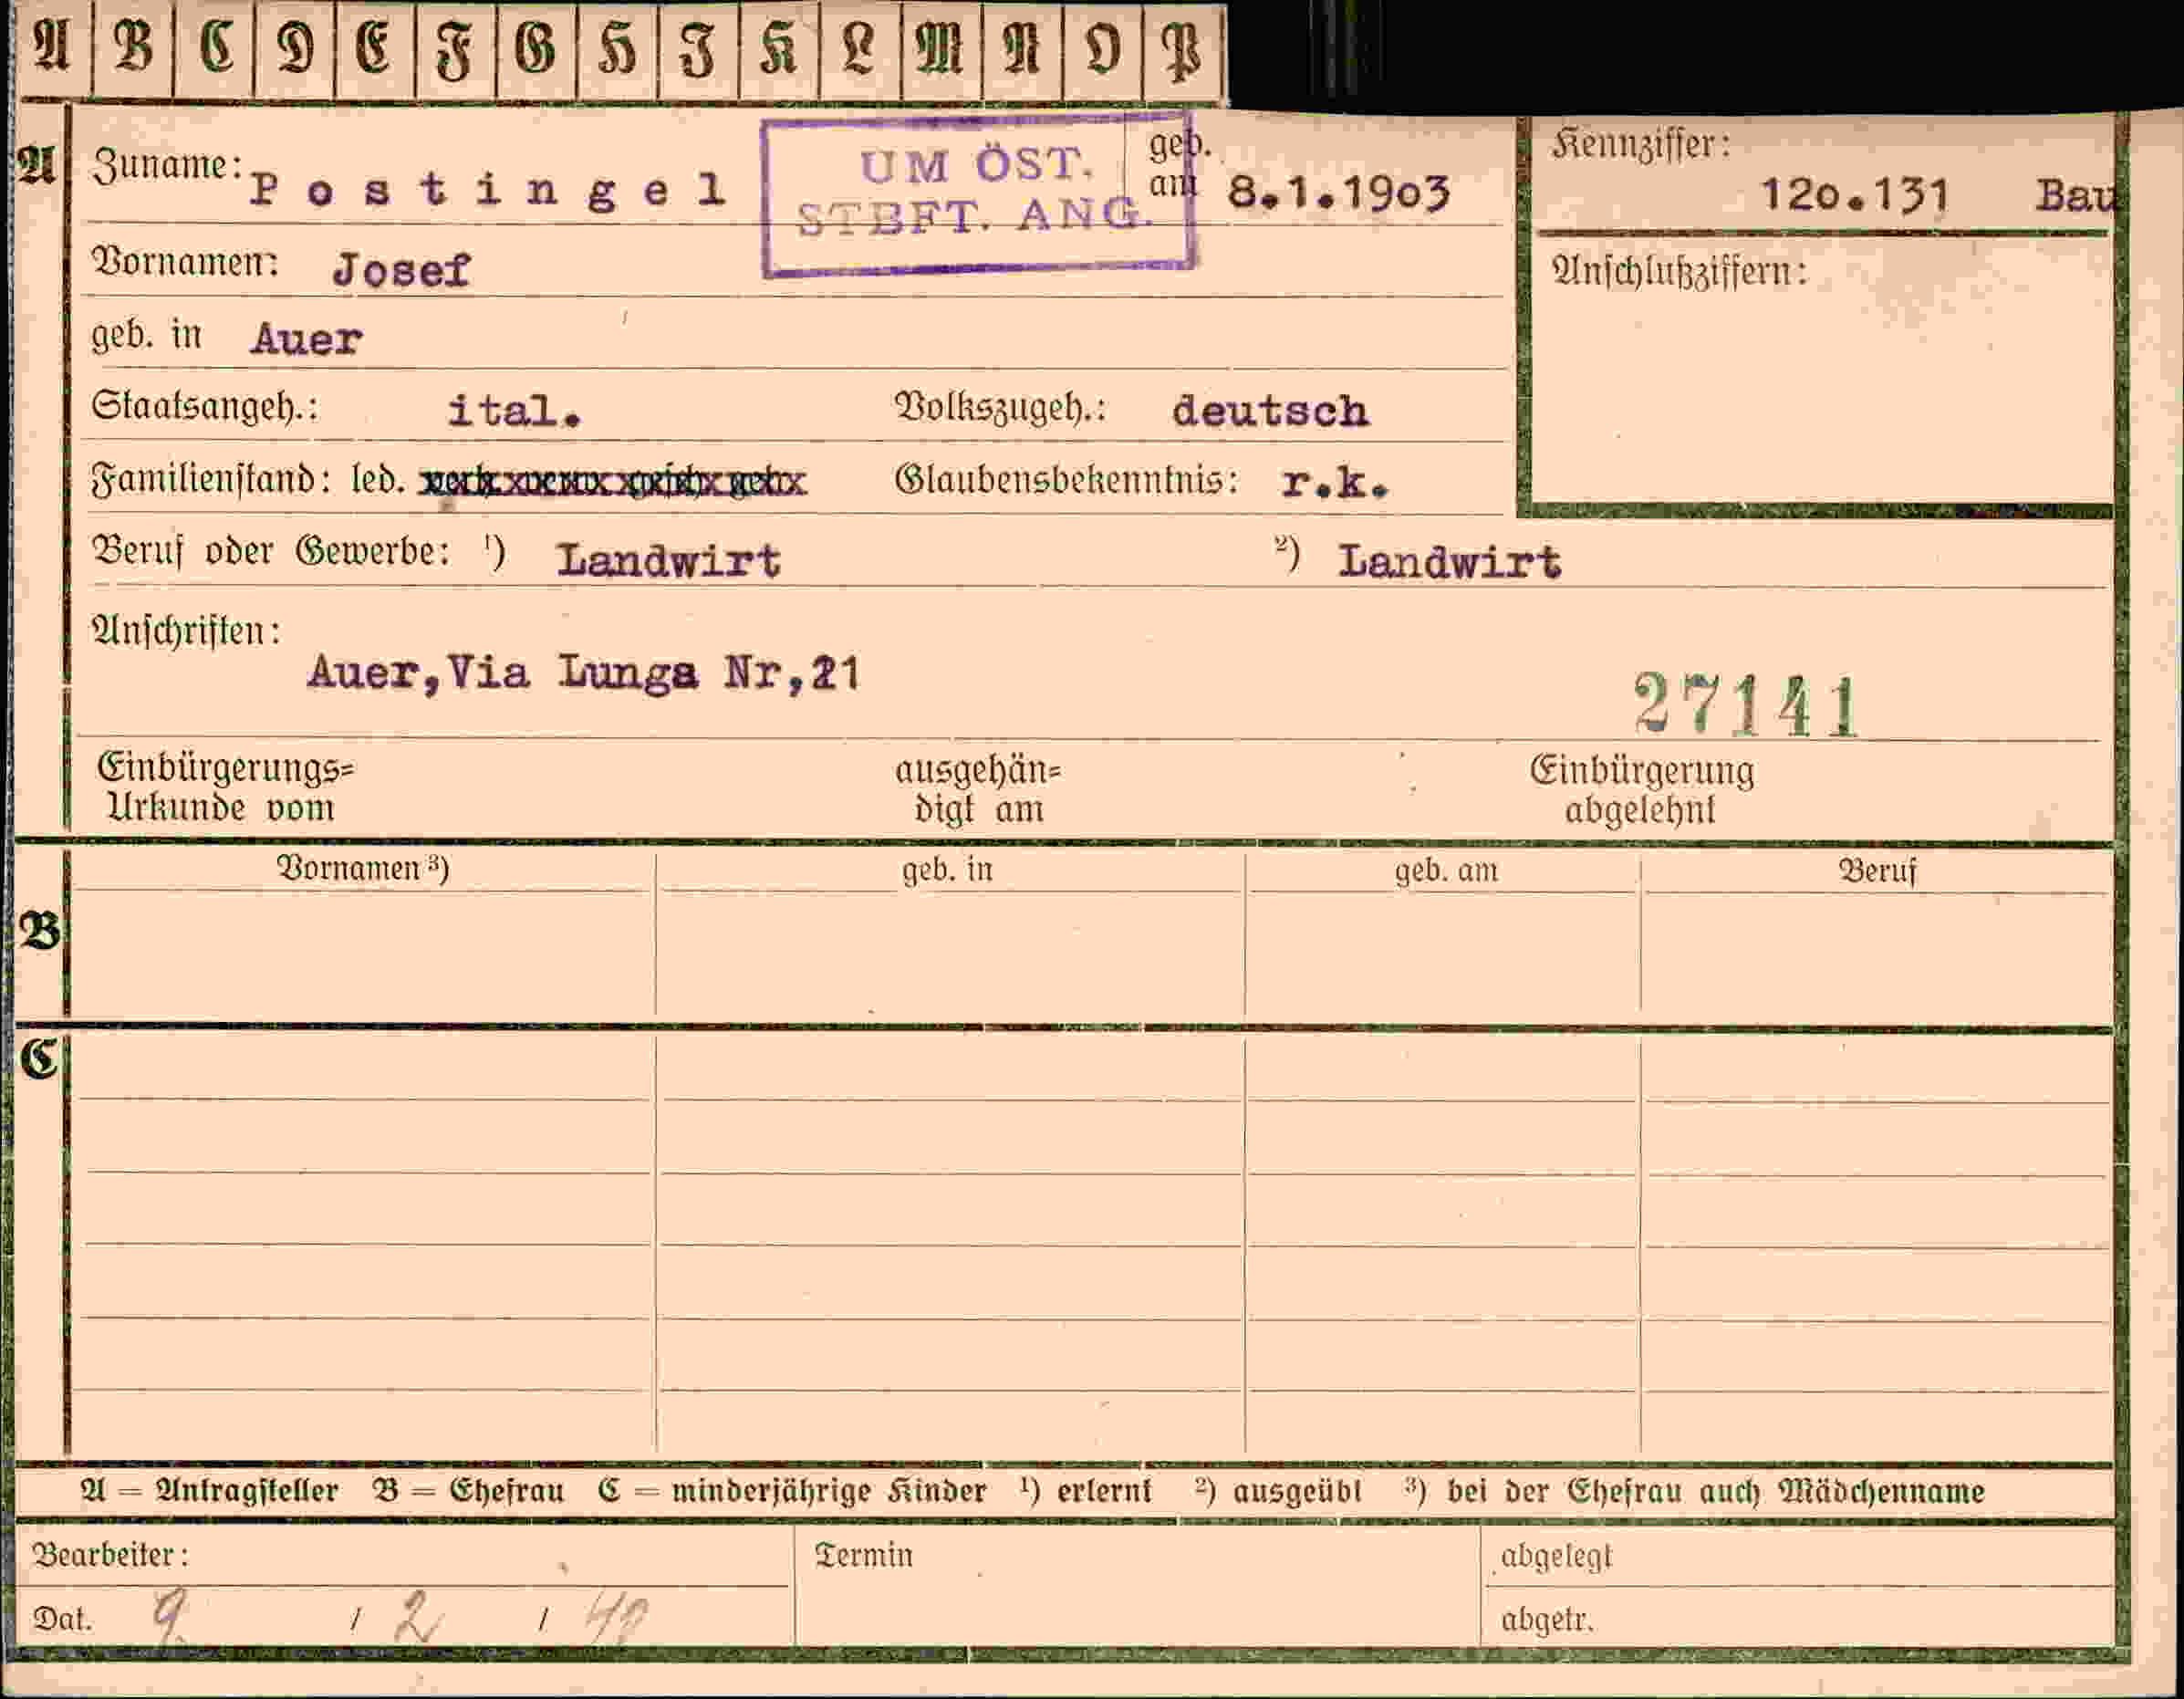
Task: Click section letter C in left margin
Action: tap(39, 1059)
